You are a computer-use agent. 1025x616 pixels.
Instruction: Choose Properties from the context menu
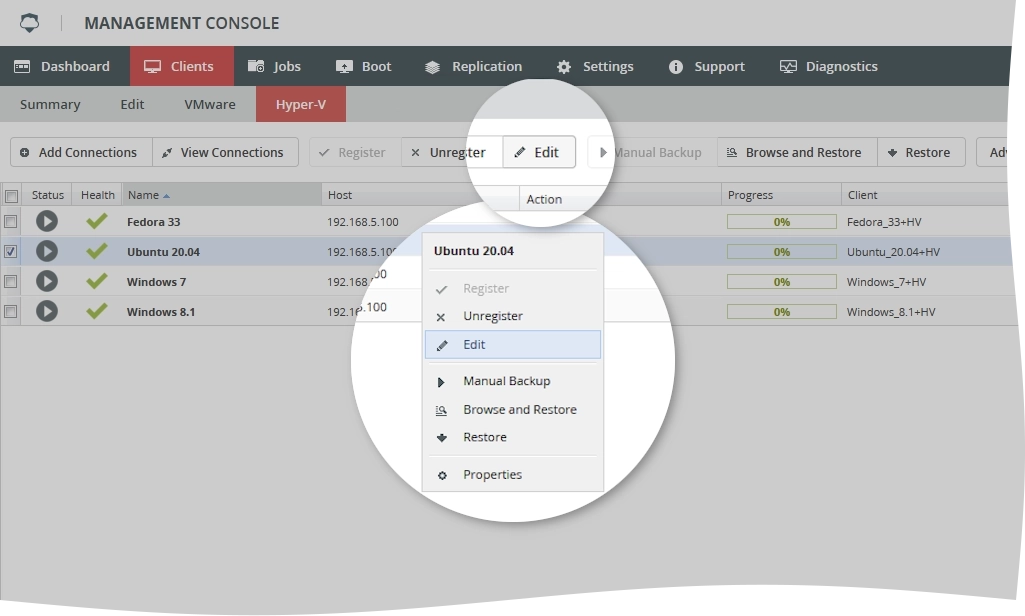(512, 475)
